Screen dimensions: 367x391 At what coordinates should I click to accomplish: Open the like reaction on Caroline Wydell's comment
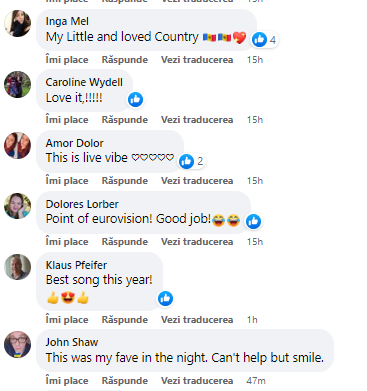(136, 99)
